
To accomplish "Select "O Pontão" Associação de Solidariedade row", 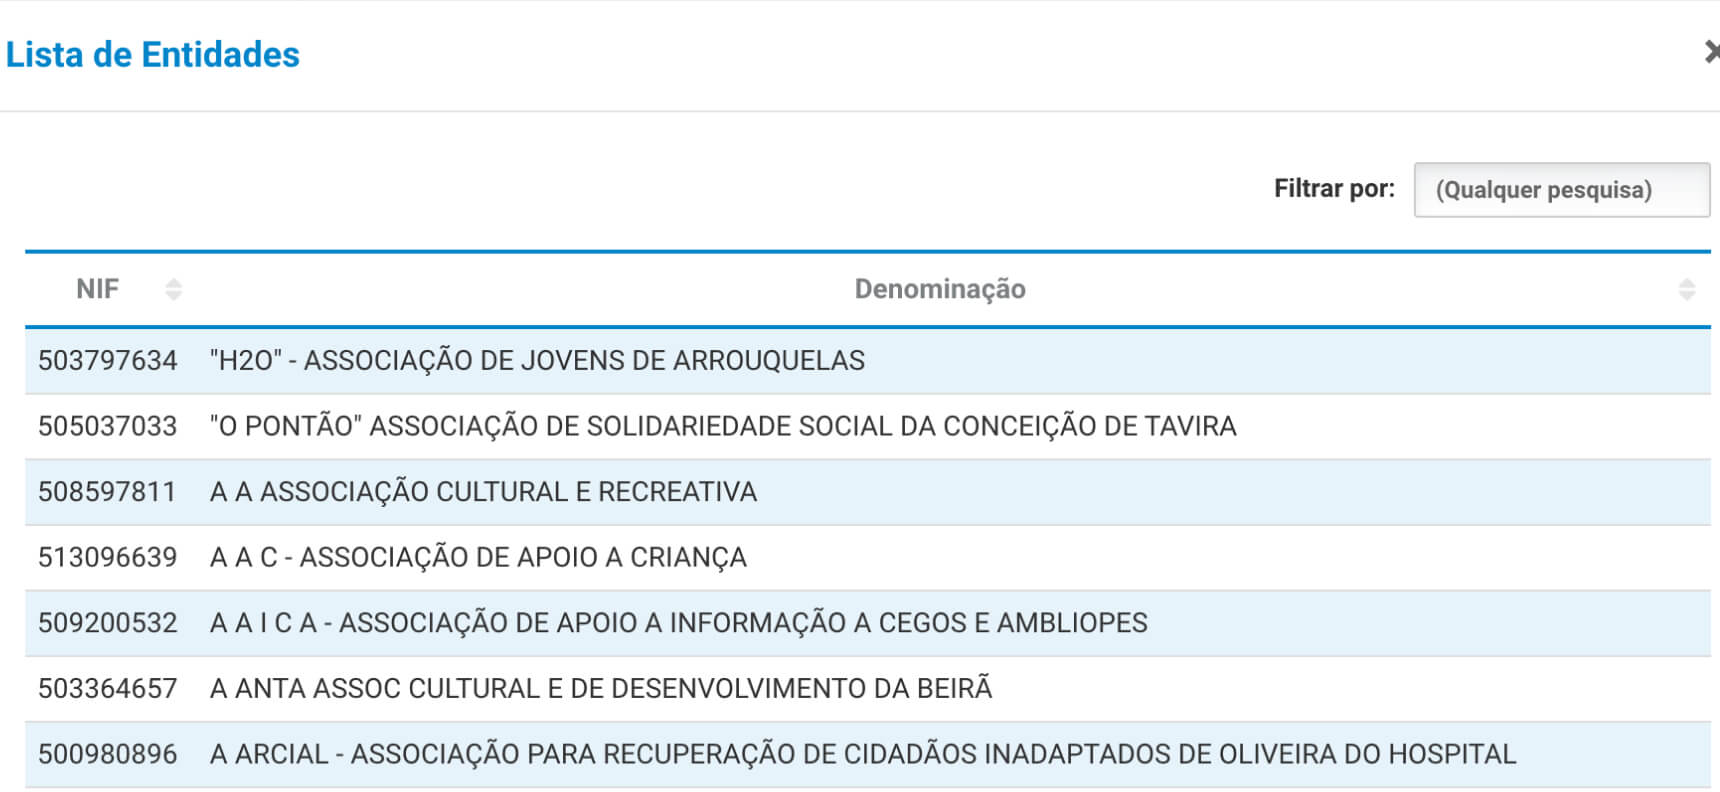I will click(x=722, y=427).
